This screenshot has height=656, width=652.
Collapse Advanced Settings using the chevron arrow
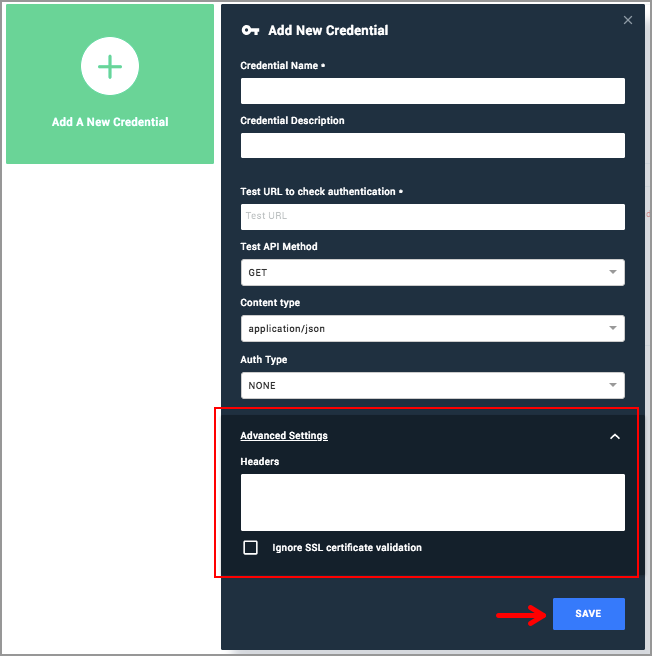coord(614,436)
